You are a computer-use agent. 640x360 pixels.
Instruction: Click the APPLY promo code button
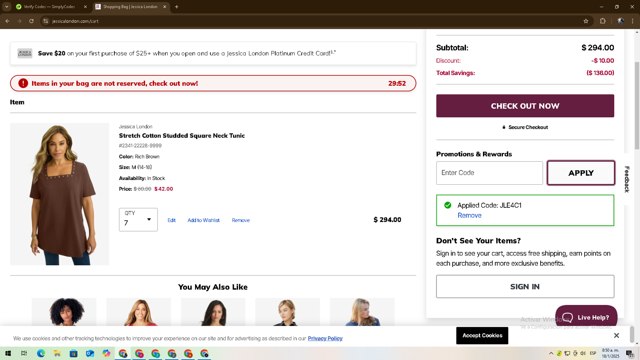point(581,173)
